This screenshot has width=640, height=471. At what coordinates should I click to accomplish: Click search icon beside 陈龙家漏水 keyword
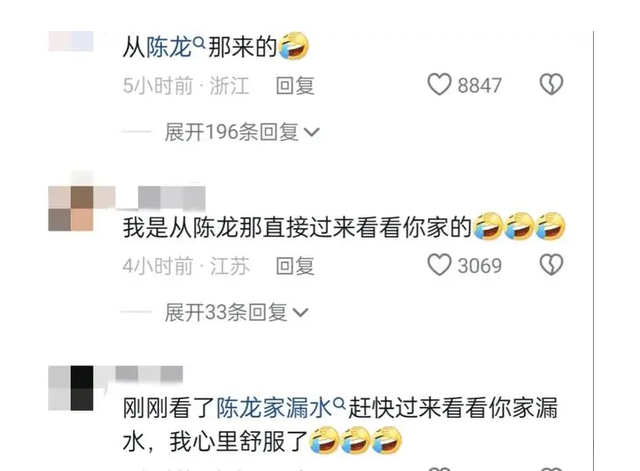(x=340, y=403)
